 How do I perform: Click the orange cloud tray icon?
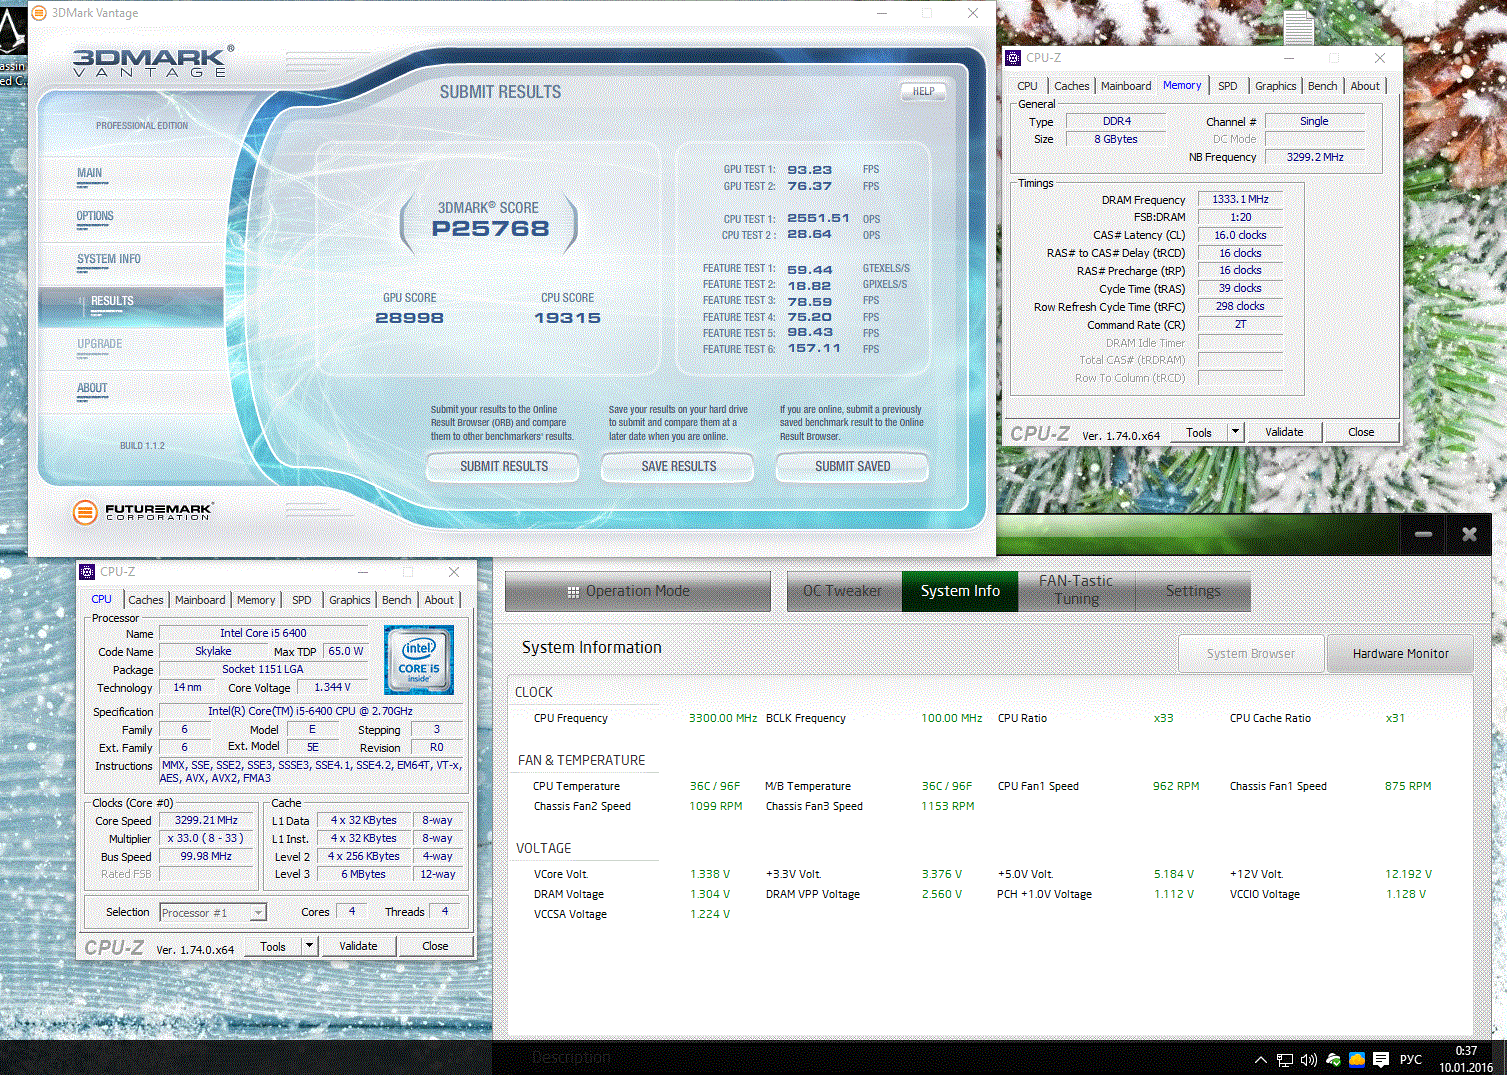coord(1357,1060)
